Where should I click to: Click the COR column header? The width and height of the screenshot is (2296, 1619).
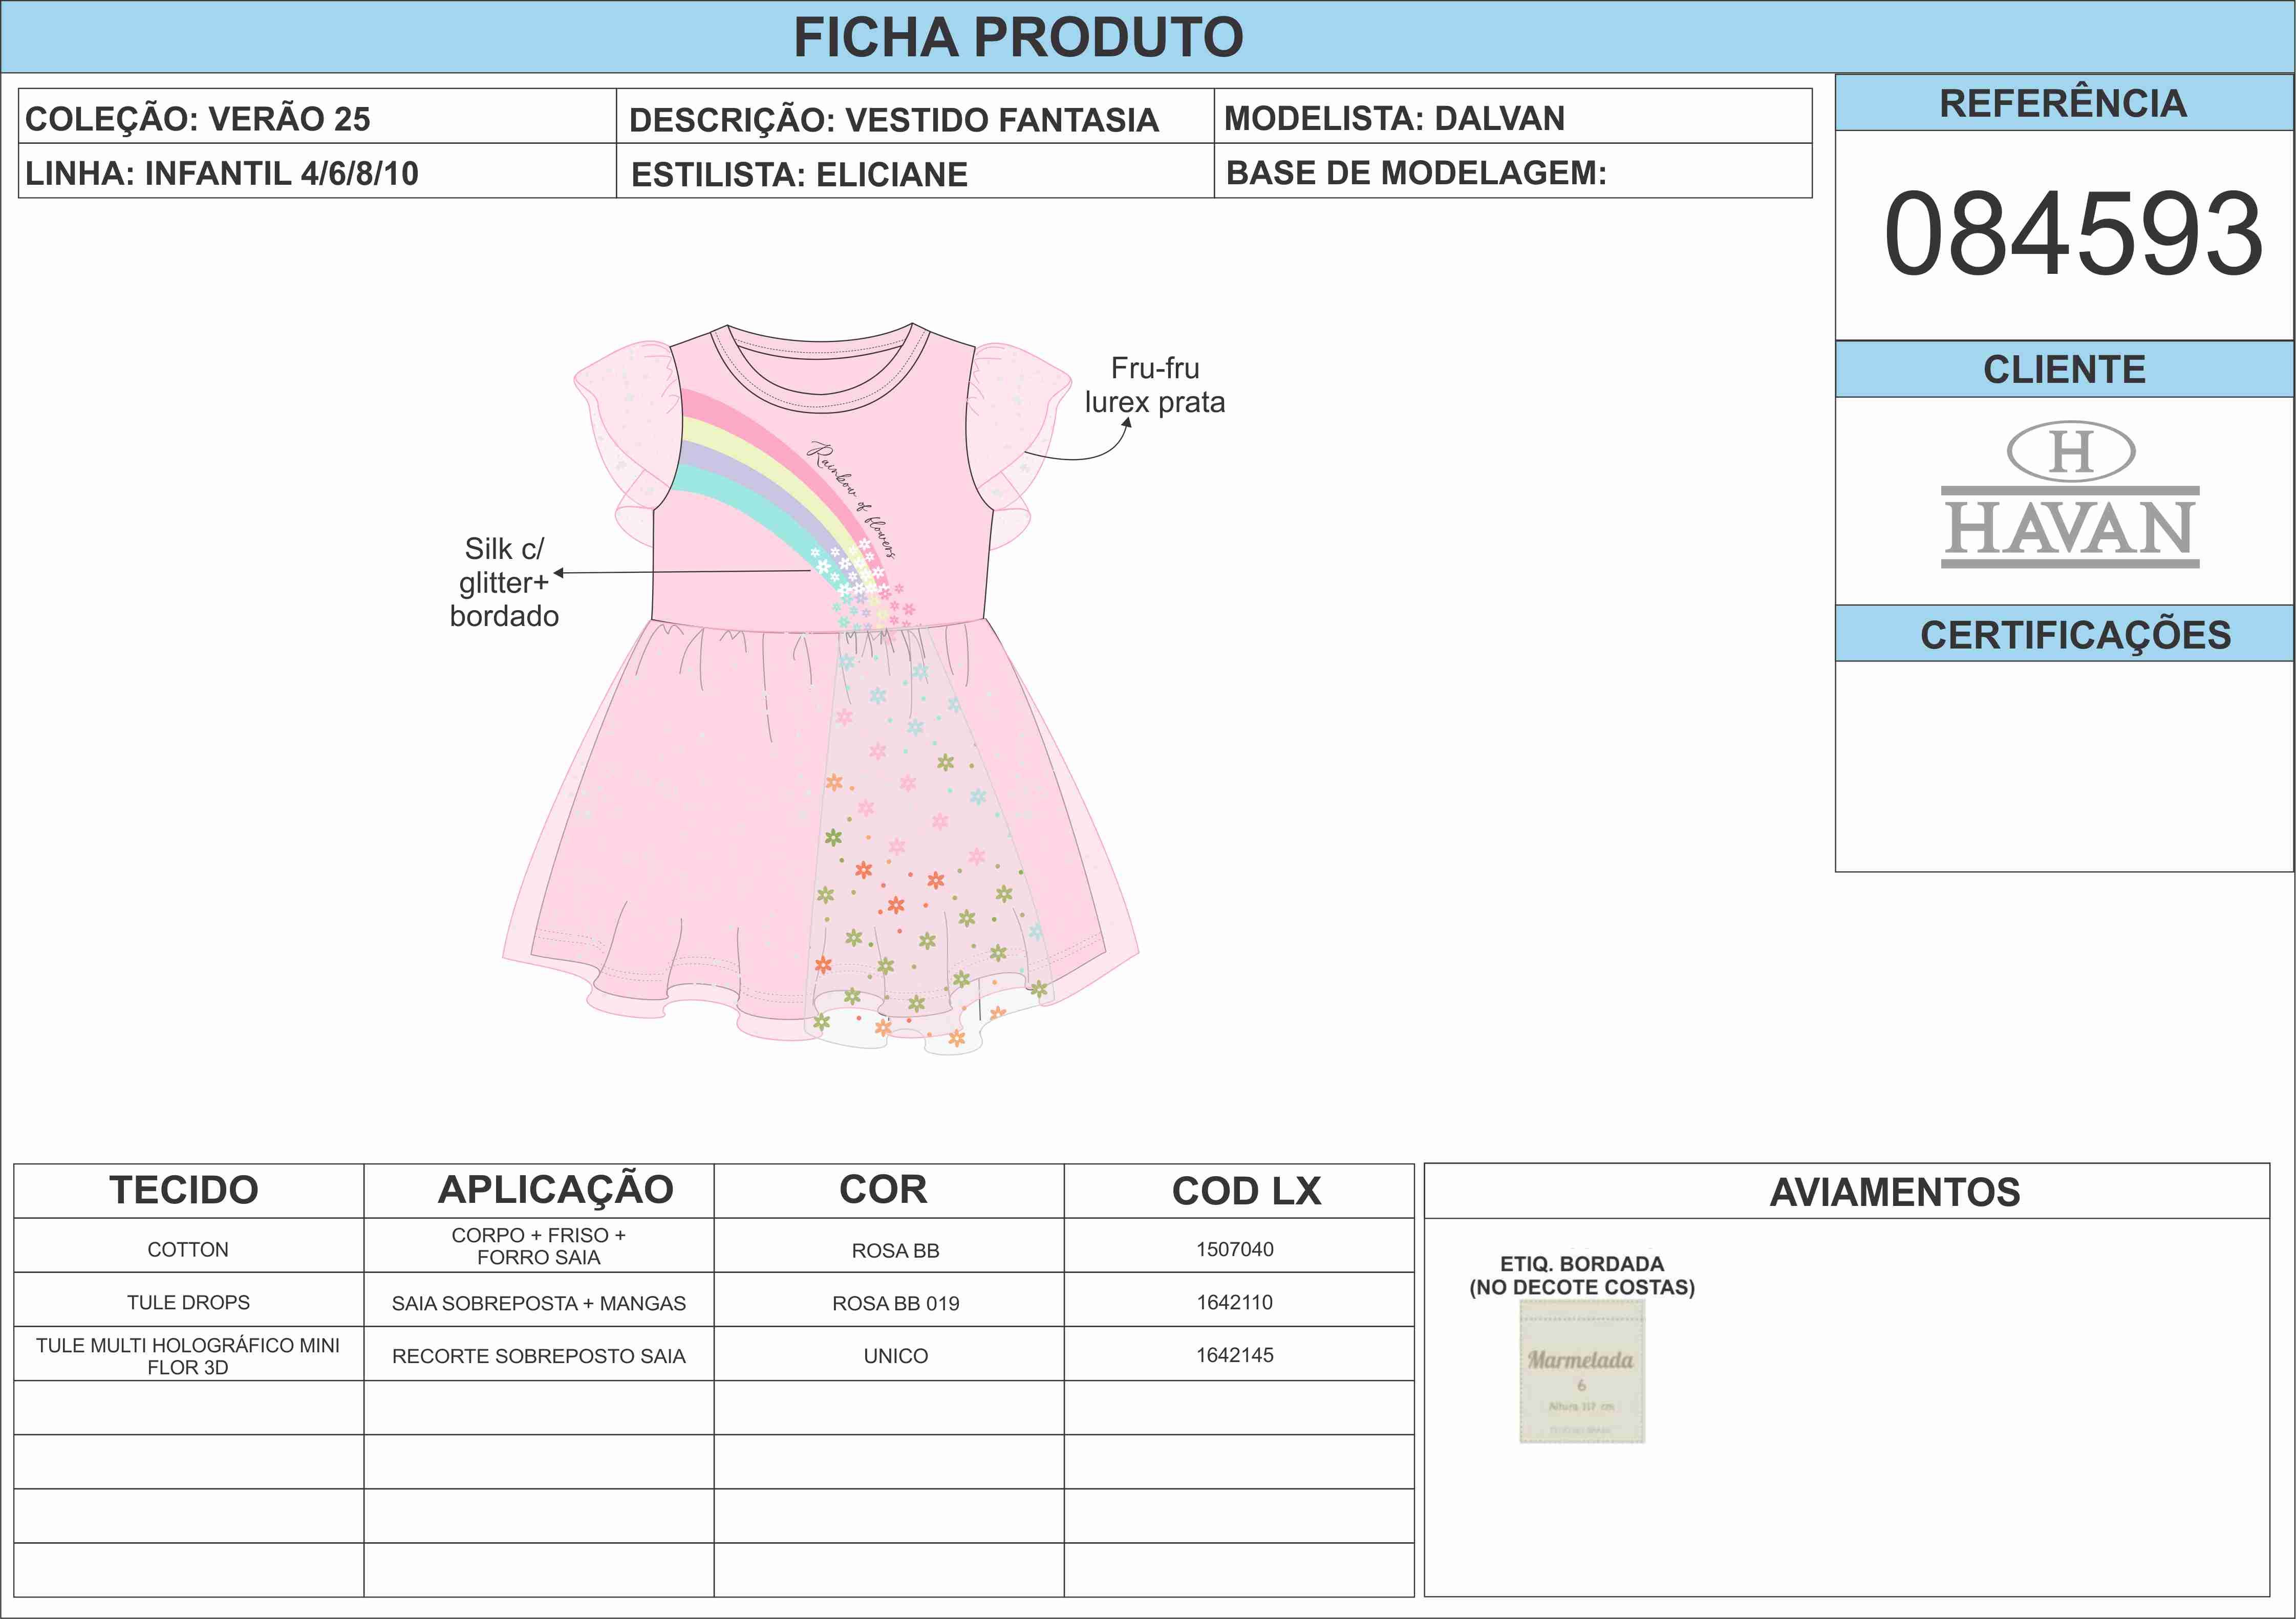(x=883, y=1190)
